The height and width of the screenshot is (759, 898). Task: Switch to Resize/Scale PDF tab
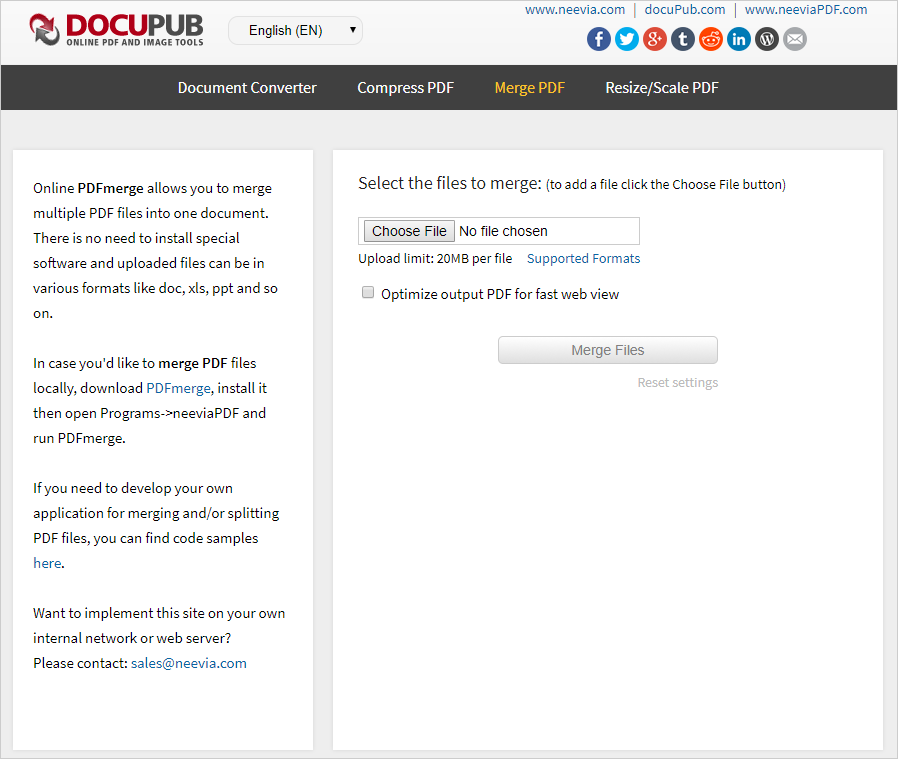[662, 88]
